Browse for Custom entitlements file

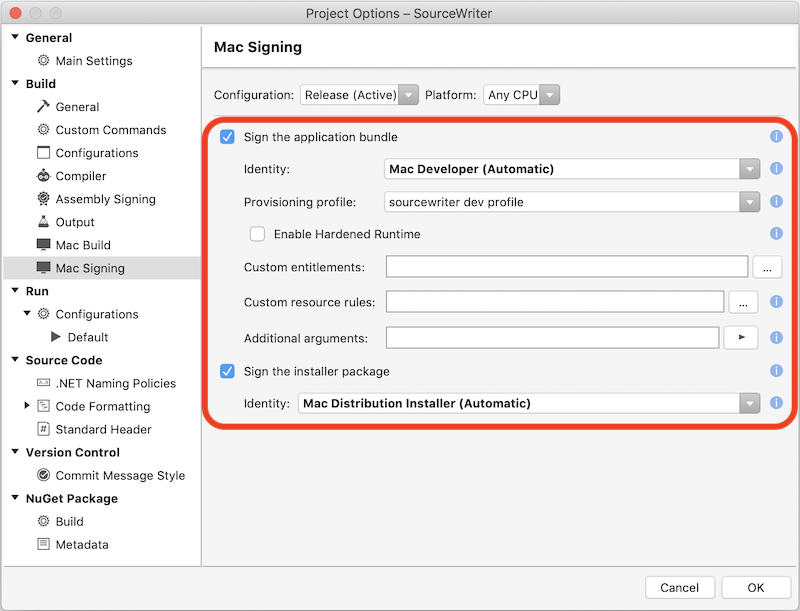pyautogui.click(x=767, y=267)
